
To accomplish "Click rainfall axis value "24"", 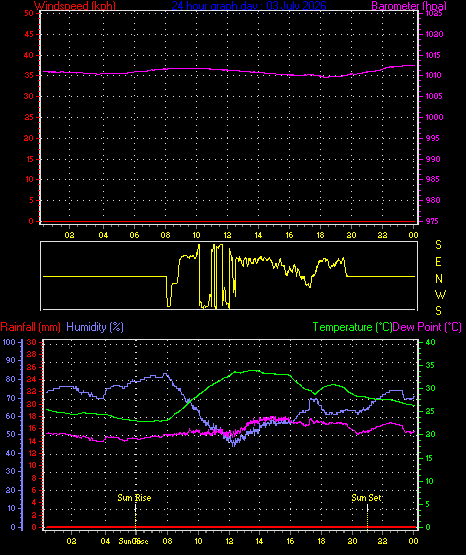I will point(31,379).
